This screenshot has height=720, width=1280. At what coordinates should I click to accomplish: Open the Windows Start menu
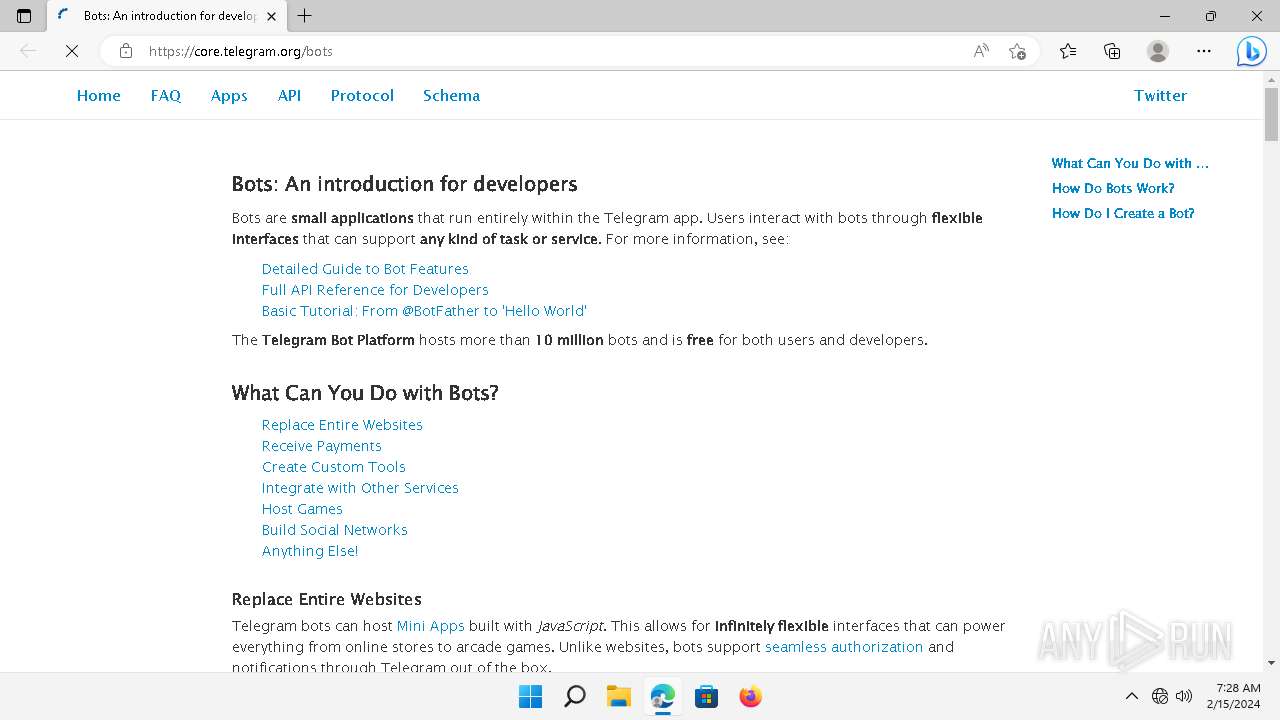click(530, 696)
